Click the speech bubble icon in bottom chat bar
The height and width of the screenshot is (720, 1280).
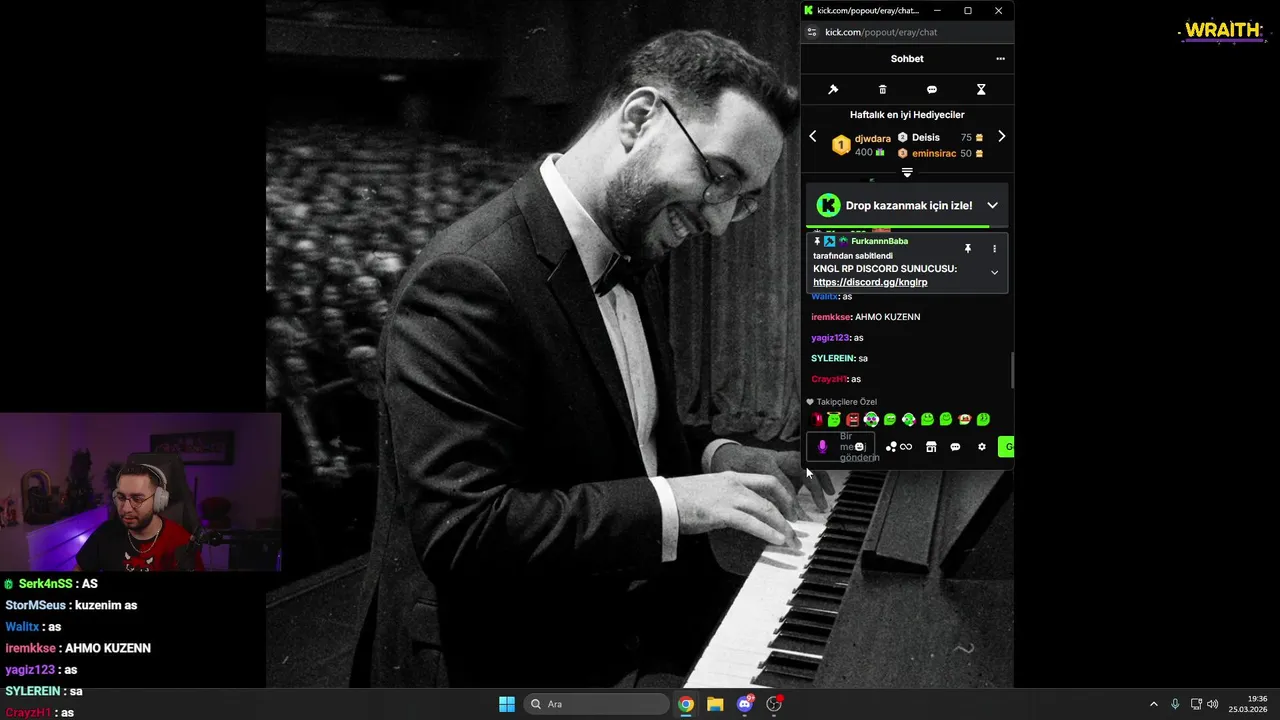coord(955,447)
